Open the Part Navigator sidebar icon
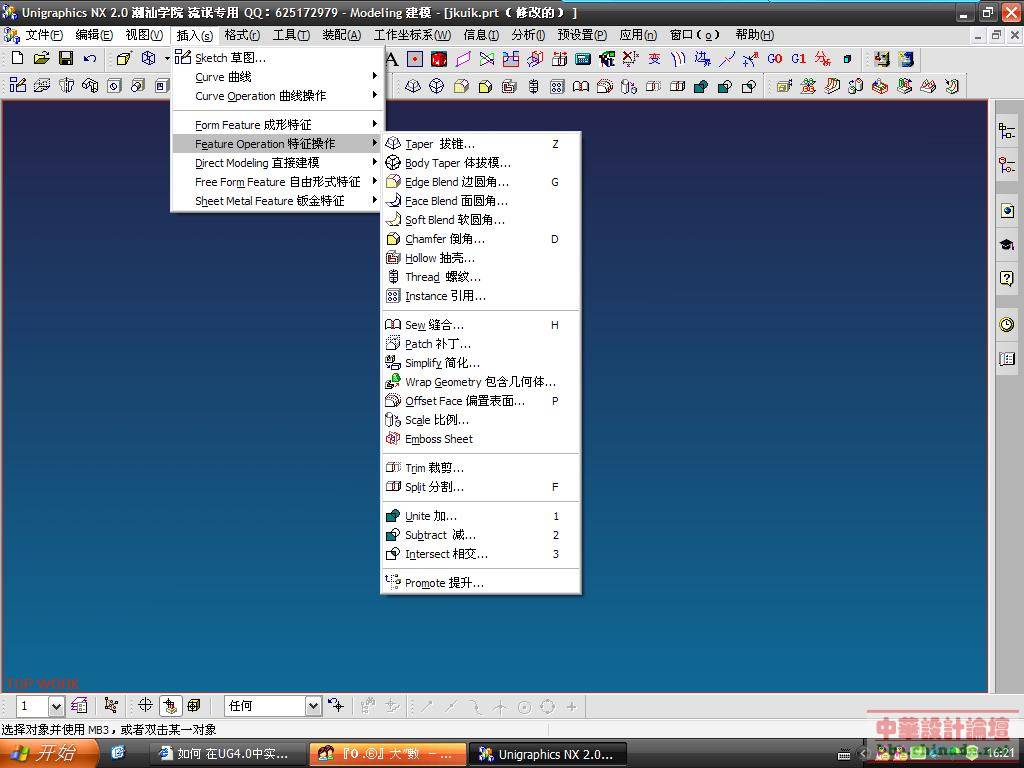This screenshot has width=1024, height=768. click(1006, 164)
